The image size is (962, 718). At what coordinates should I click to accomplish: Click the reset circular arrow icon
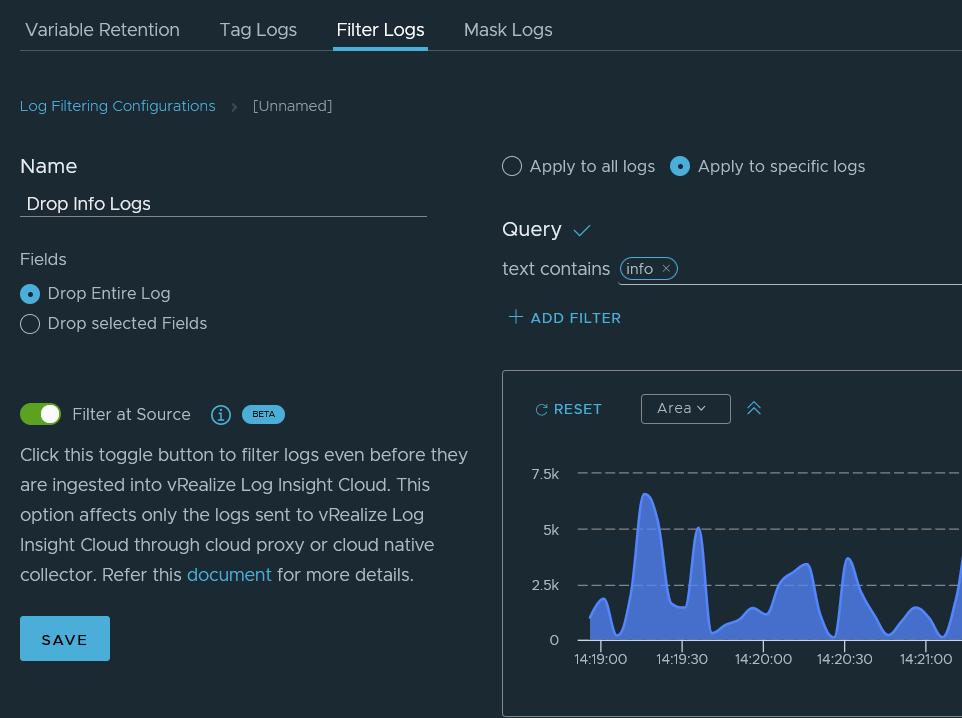541,409
